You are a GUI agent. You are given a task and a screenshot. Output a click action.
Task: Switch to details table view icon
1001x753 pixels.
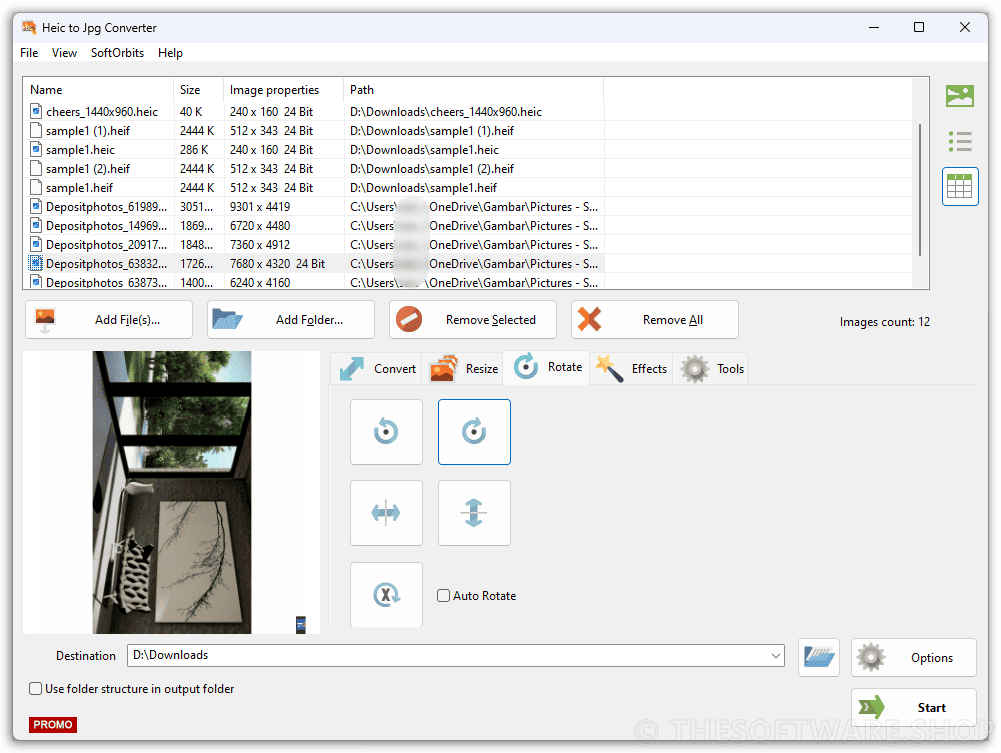pyautogui.click(x=960, y=186)
